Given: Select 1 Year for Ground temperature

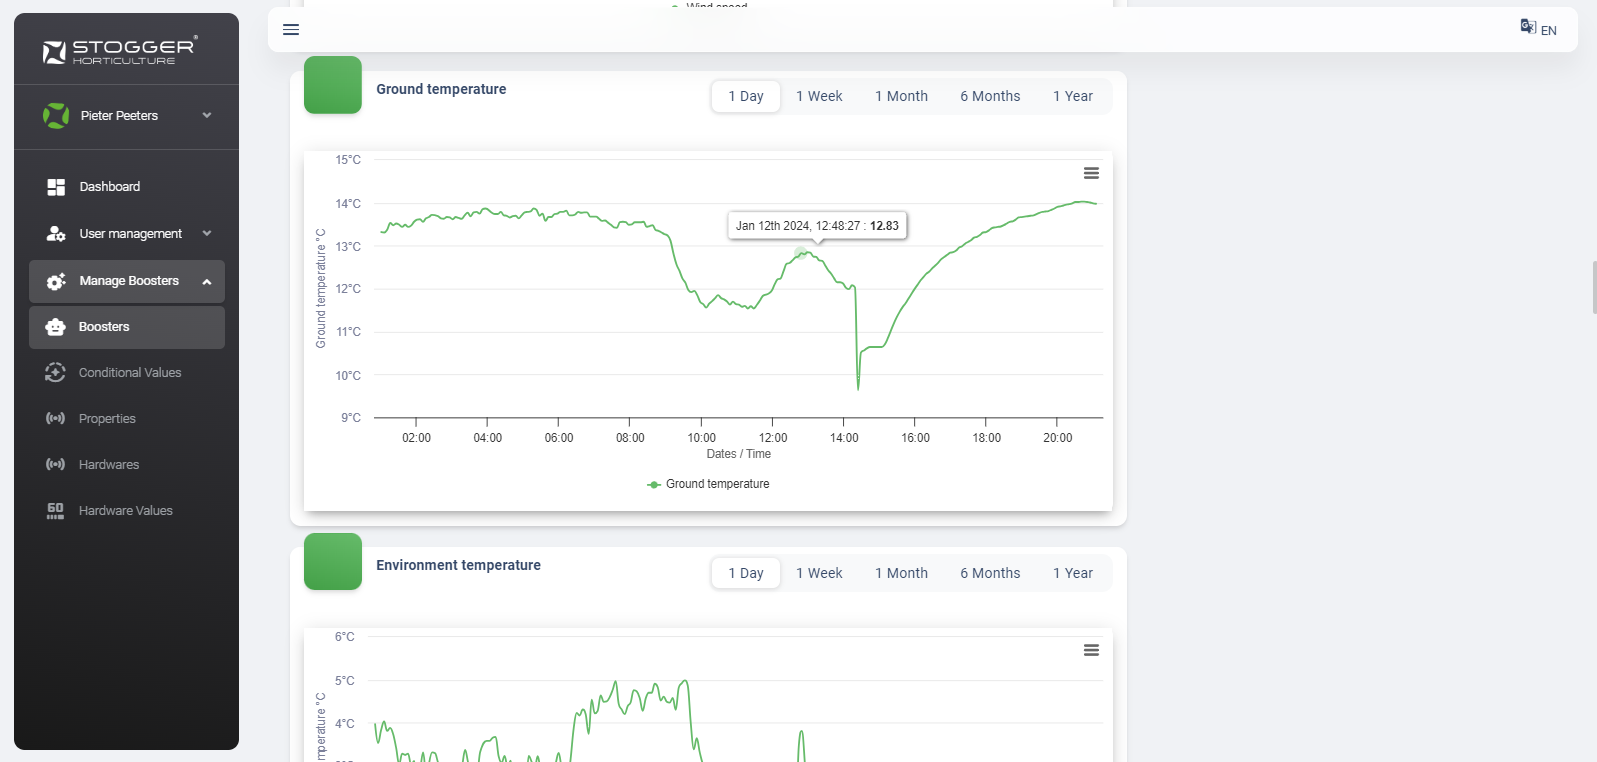Looking at the screenshot, I should click(x=1073, y=96).
